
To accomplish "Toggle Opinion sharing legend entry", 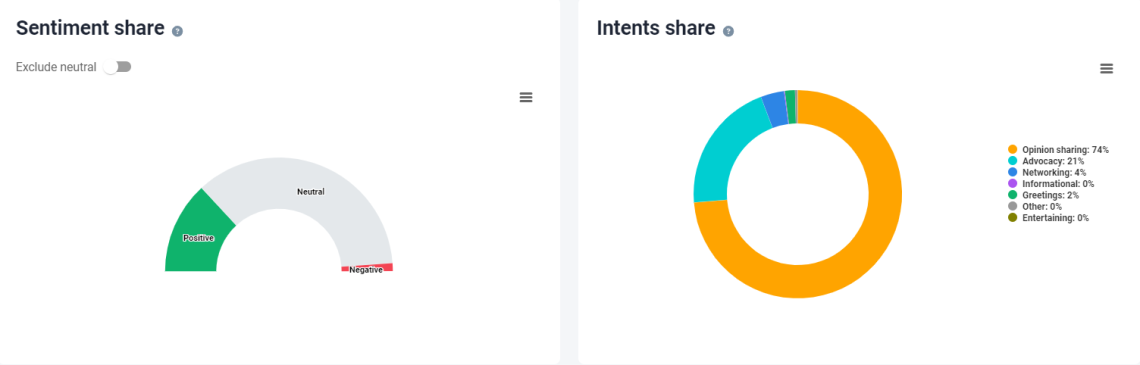I will (x=1058, y=149).
